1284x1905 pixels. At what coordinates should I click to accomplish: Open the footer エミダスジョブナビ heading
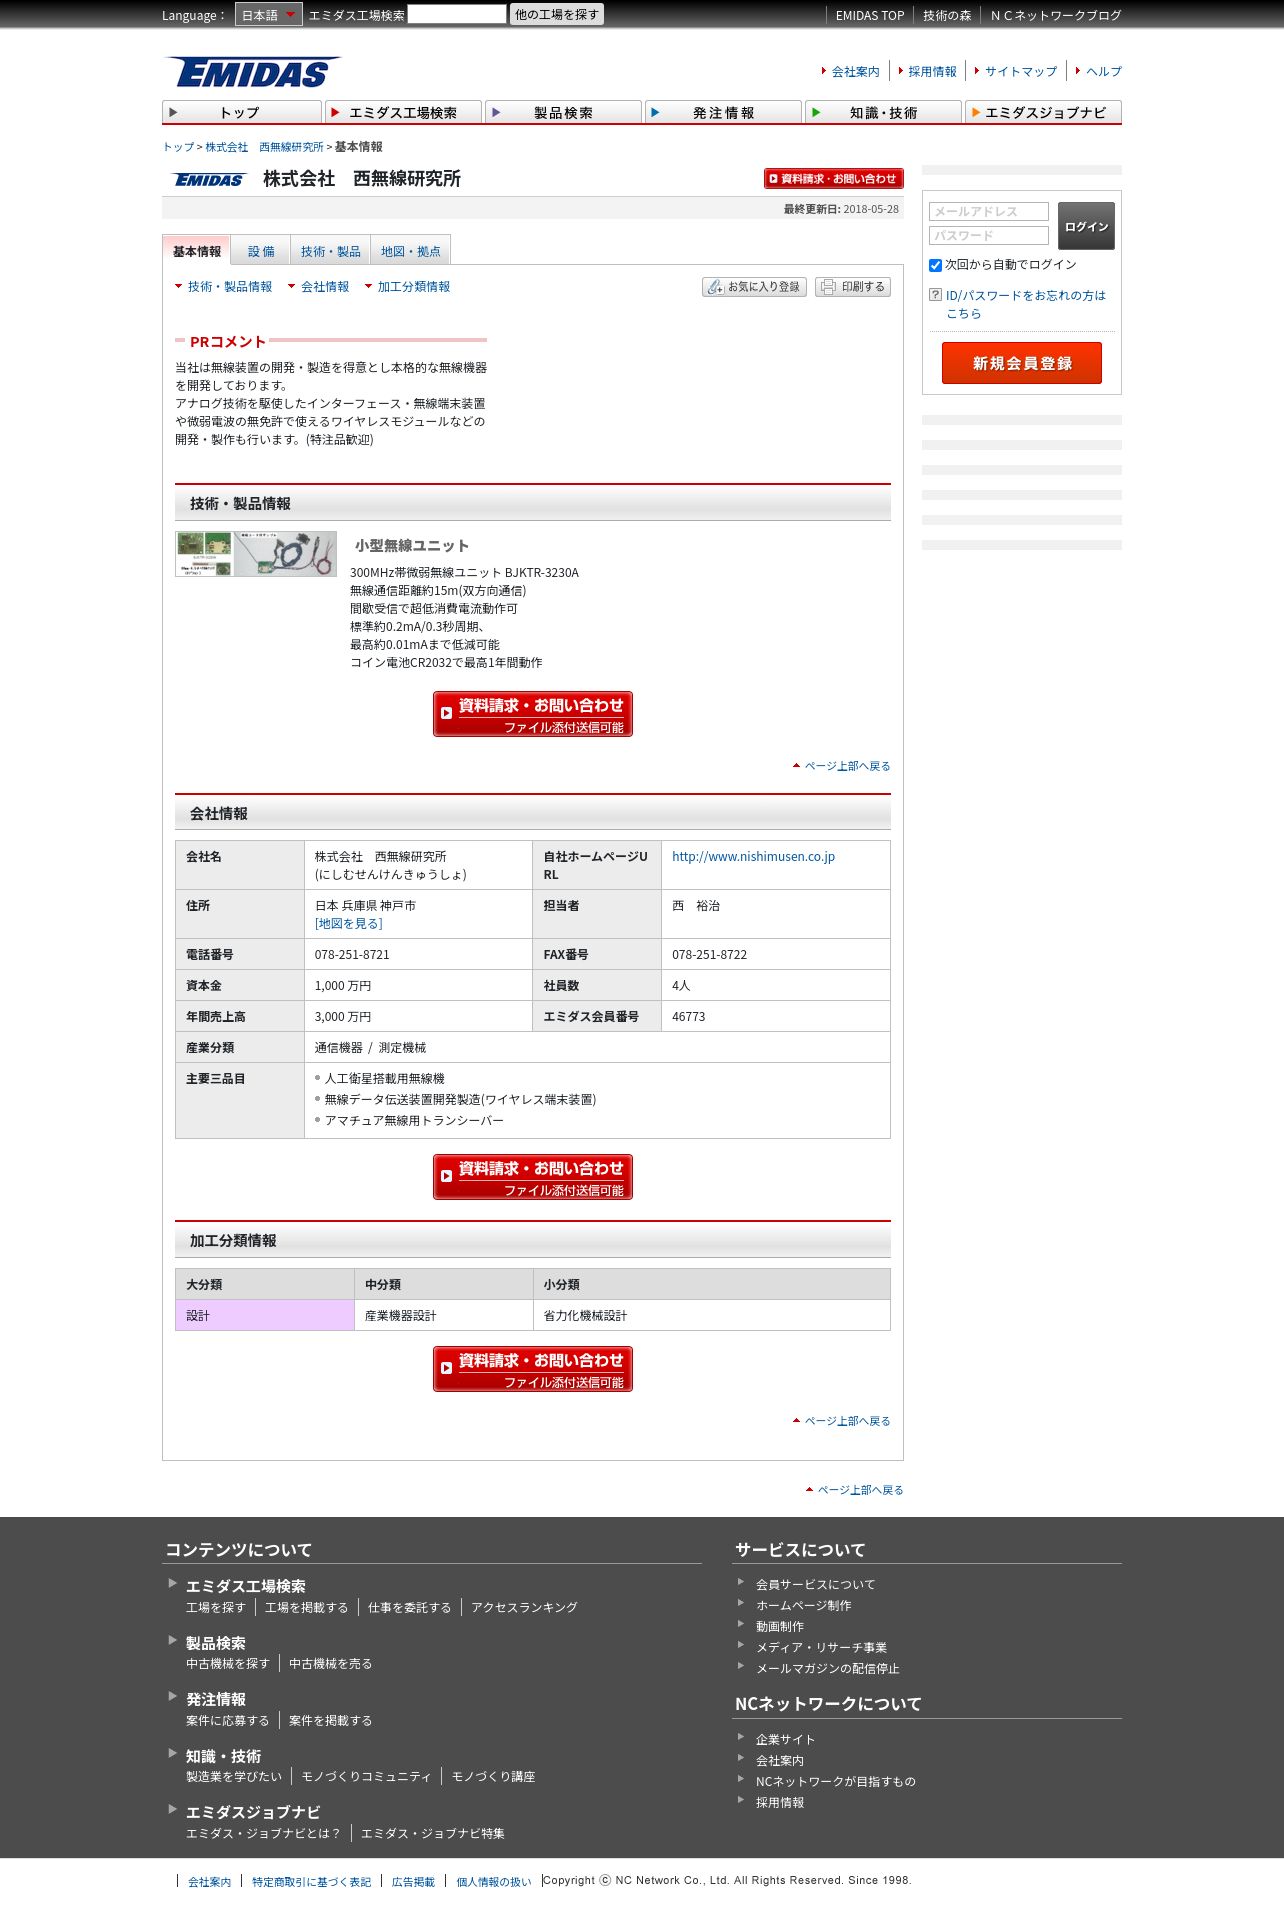[253, 1812]
